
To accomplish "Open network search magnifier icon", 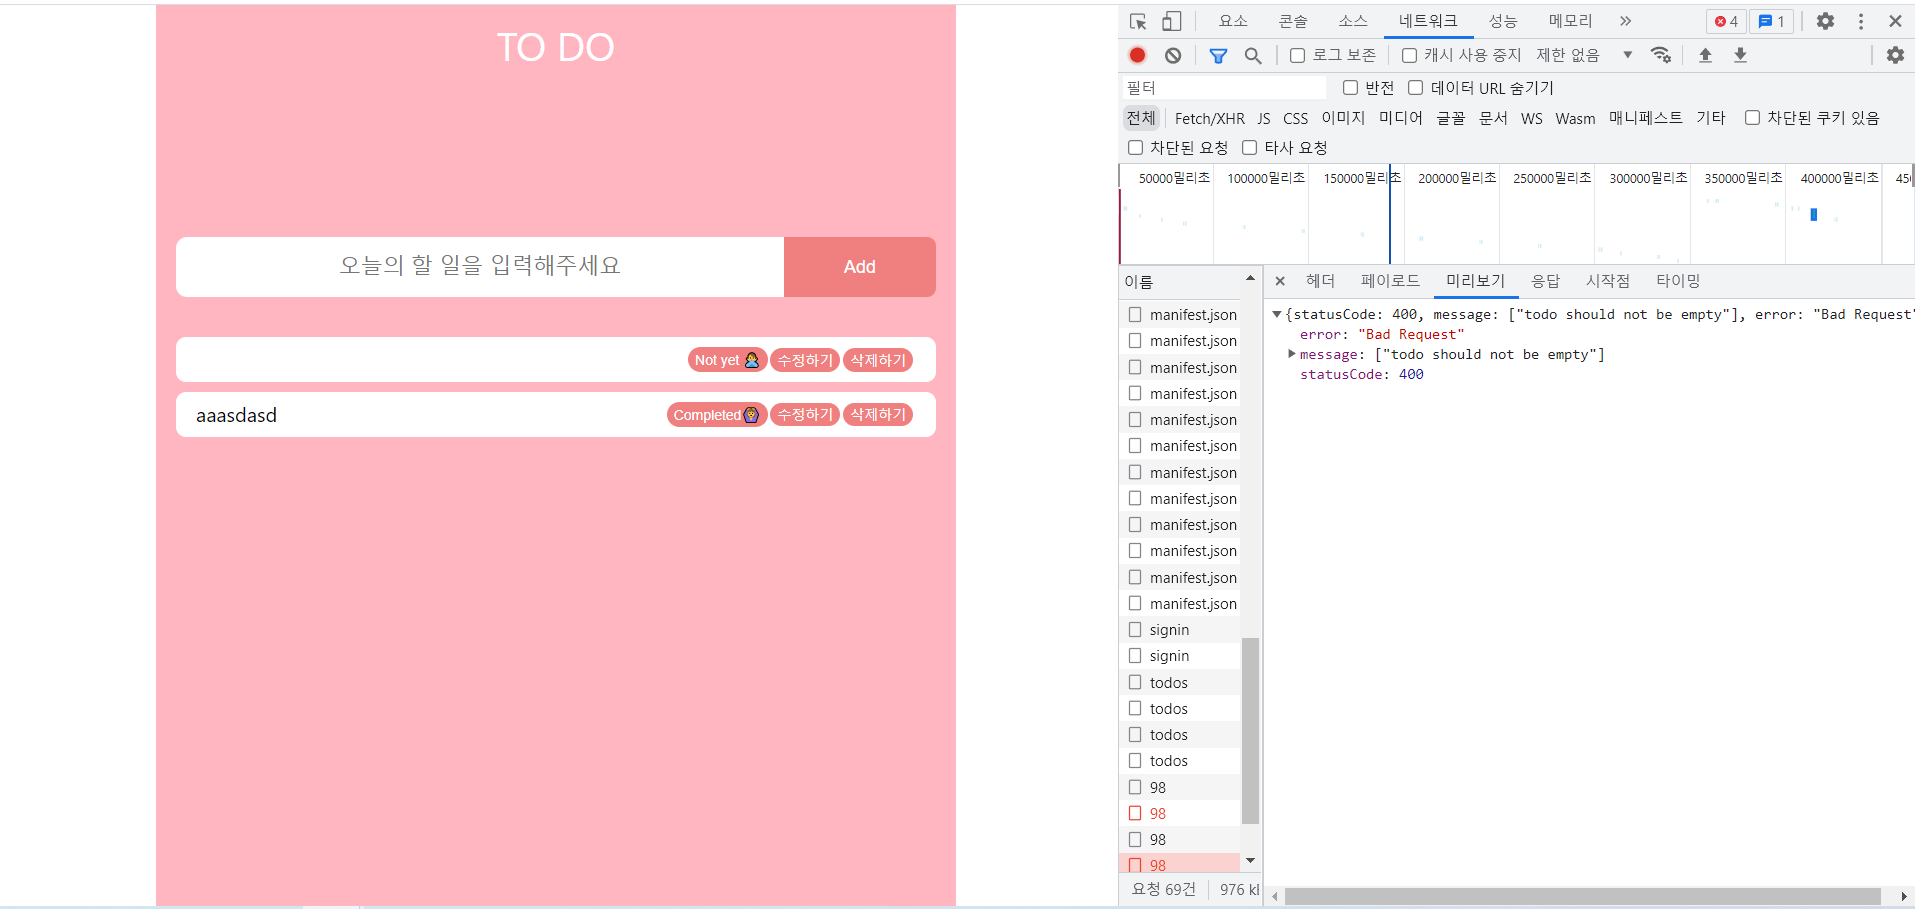I will tap(1253, 55).
